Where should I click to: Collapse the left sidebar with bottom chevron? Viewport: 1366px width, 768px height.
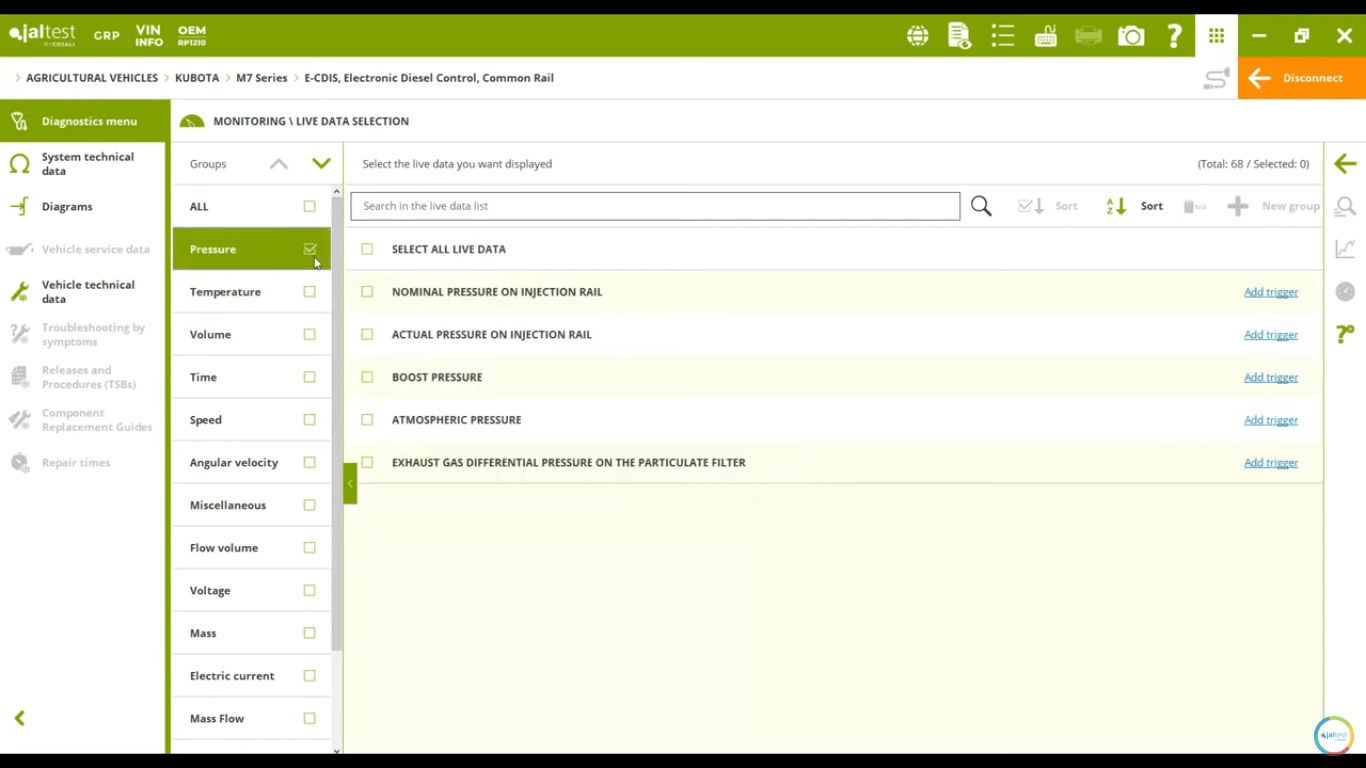tap(19, 718)
